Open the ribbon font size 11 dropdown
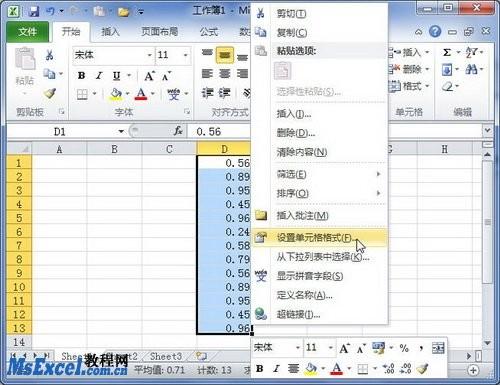This screenshot has width=500, height=385. coord(185,55)
